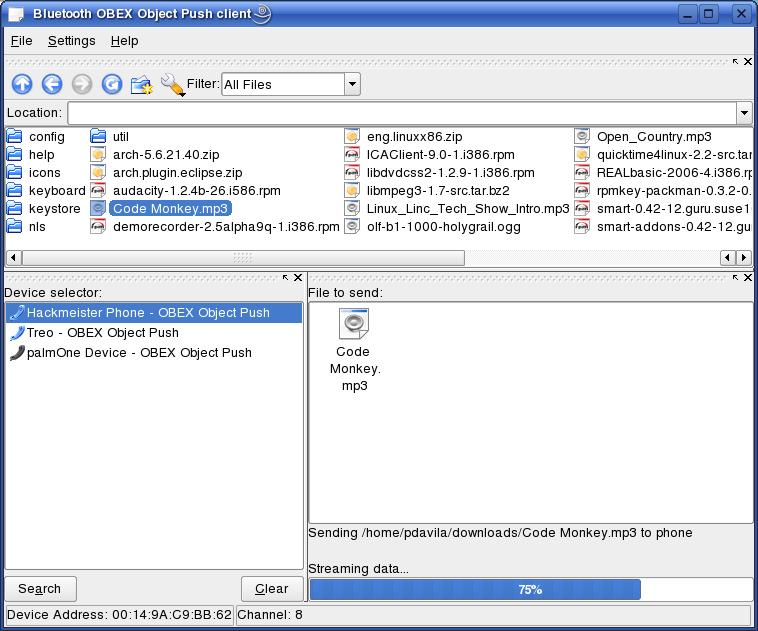Expand the Filter All Files dropdown
758x631 pixels.
click(352, 85)
